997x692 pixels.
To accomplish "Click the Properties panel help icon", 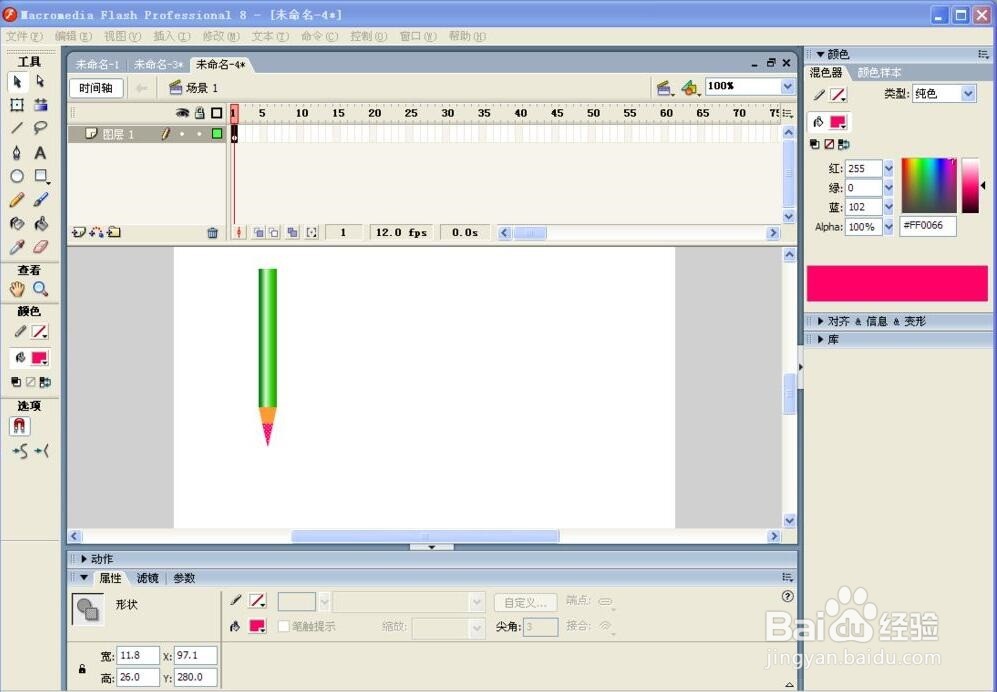I will pyautogui.click(x=787, y=596).
